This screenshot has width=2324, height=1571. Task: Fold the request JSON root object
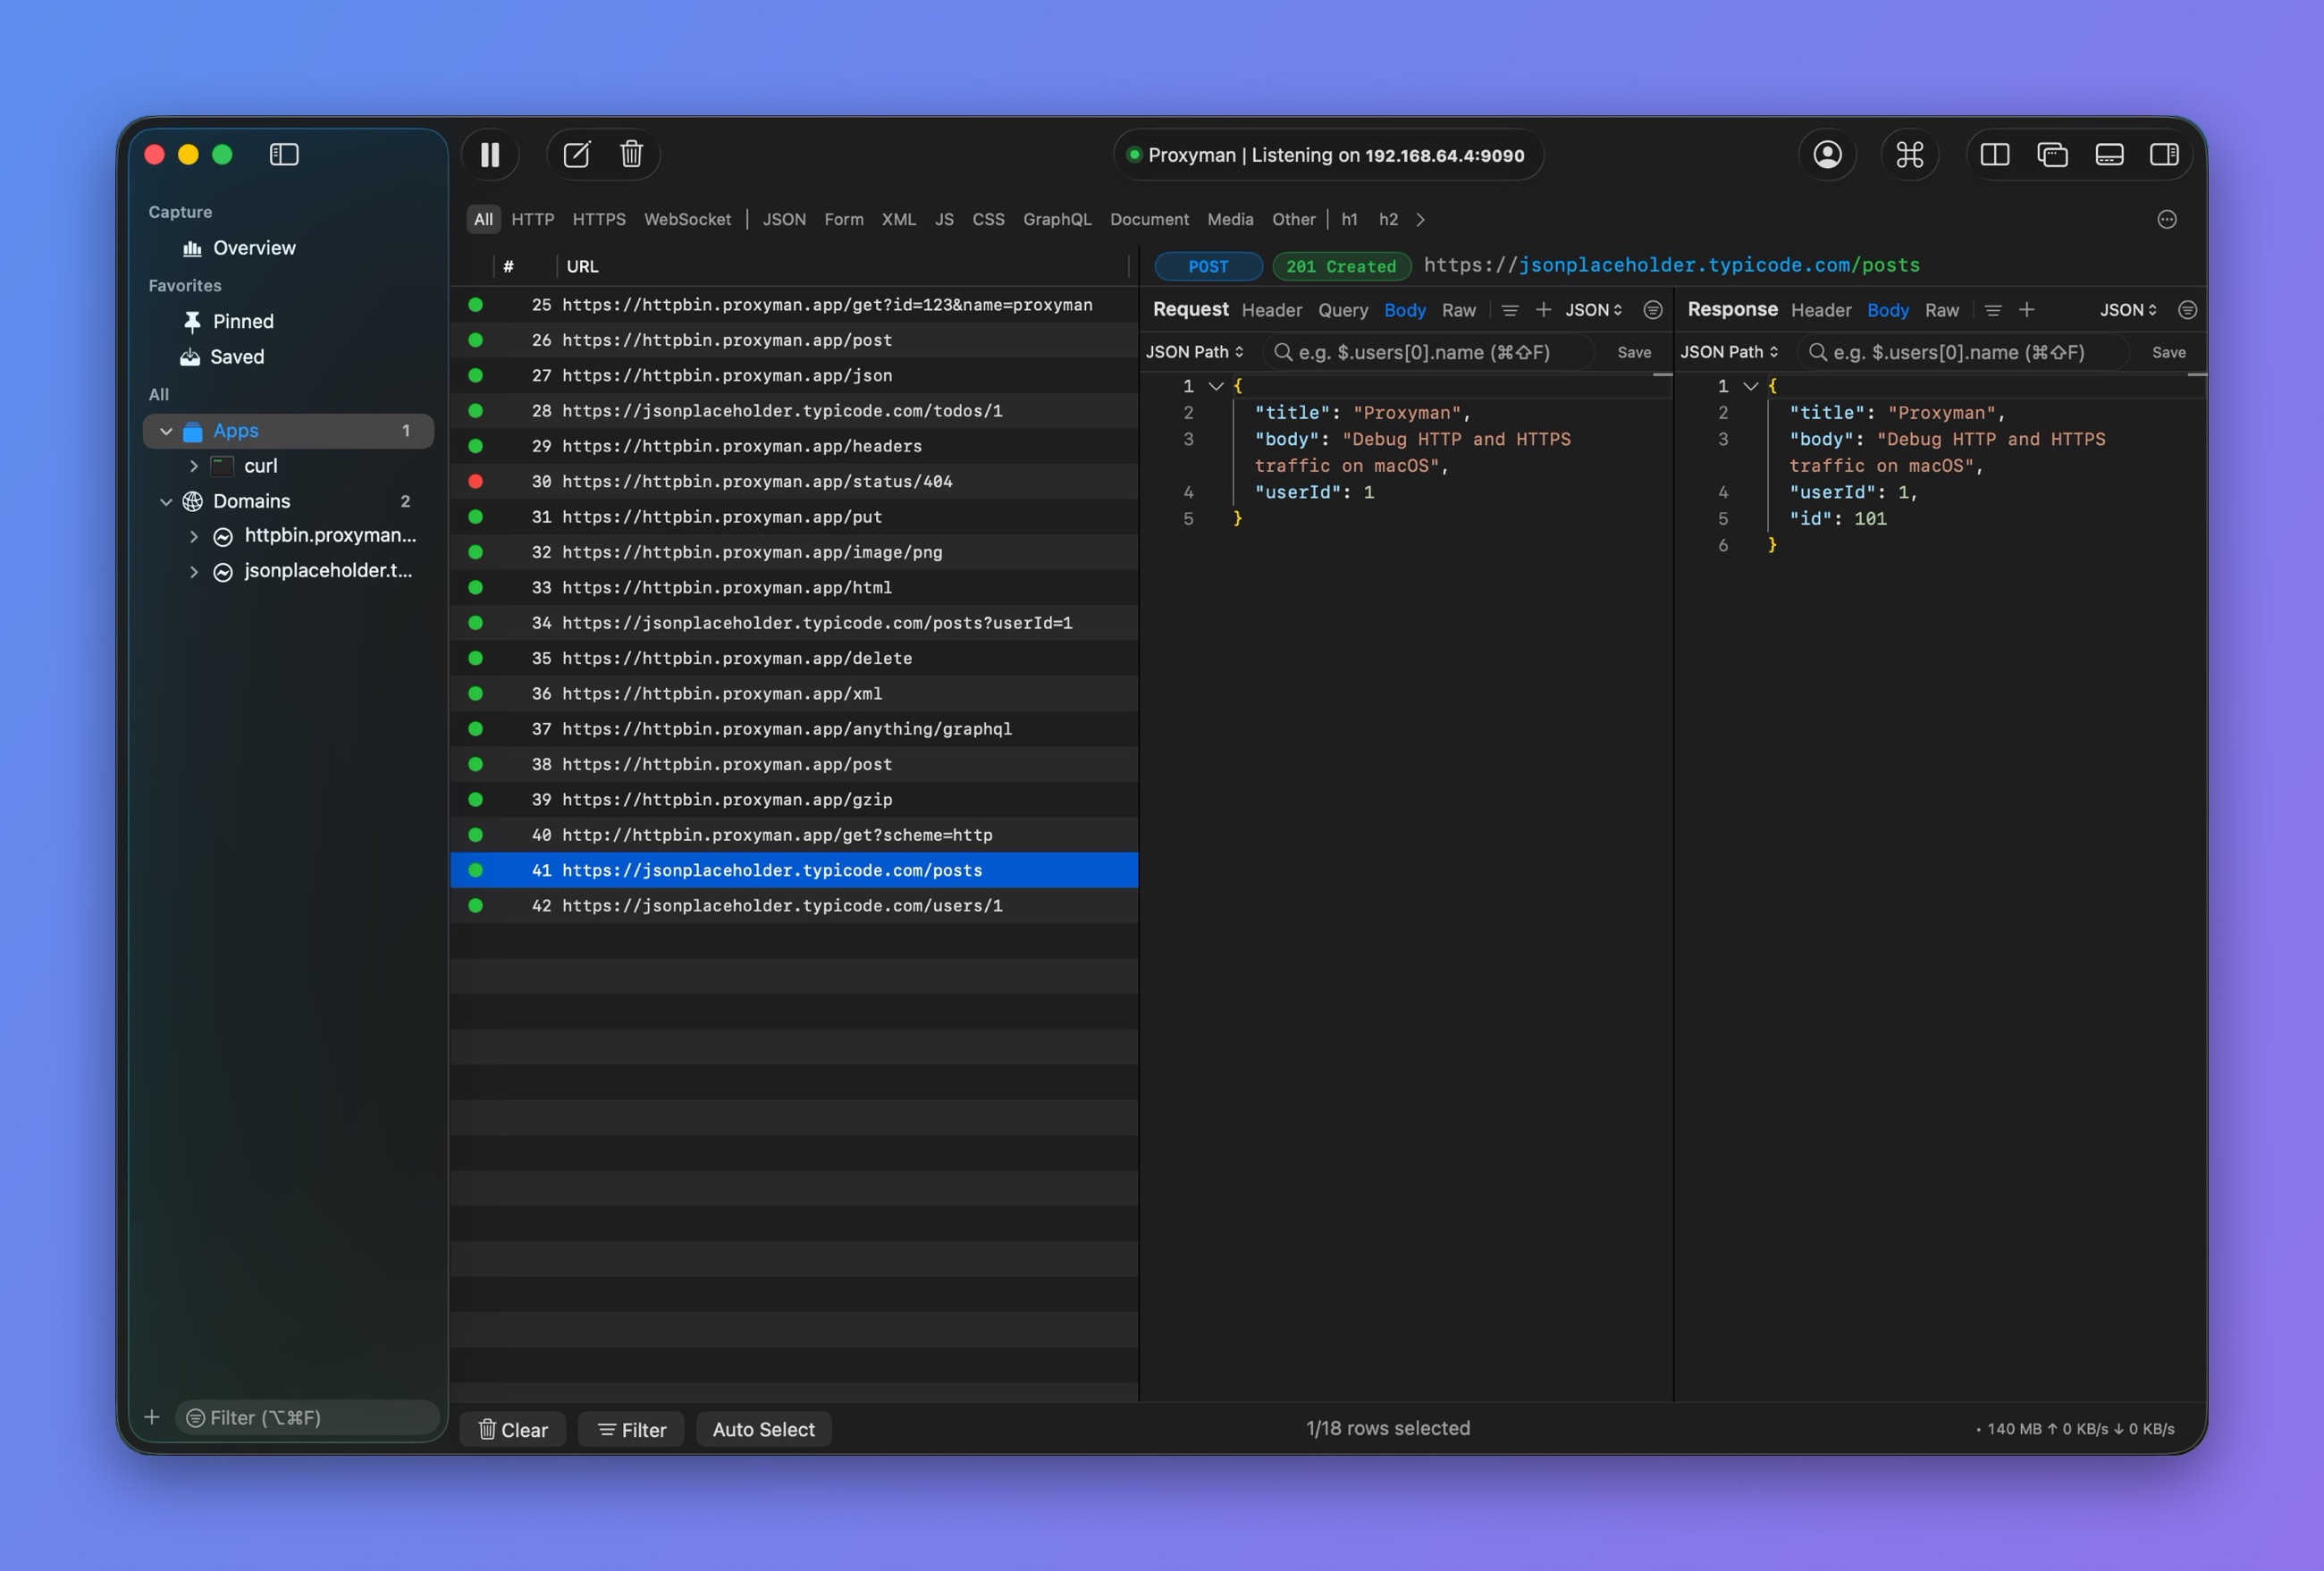1216,386
